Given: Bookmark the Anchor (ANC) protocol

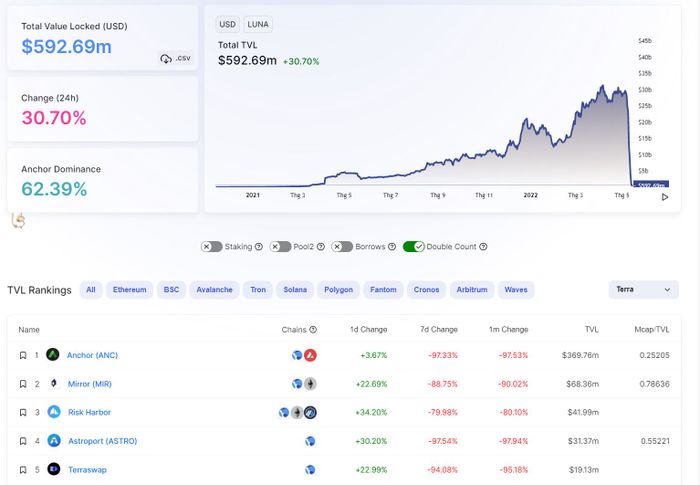Looking at the screenshot, I should [23, 355].
